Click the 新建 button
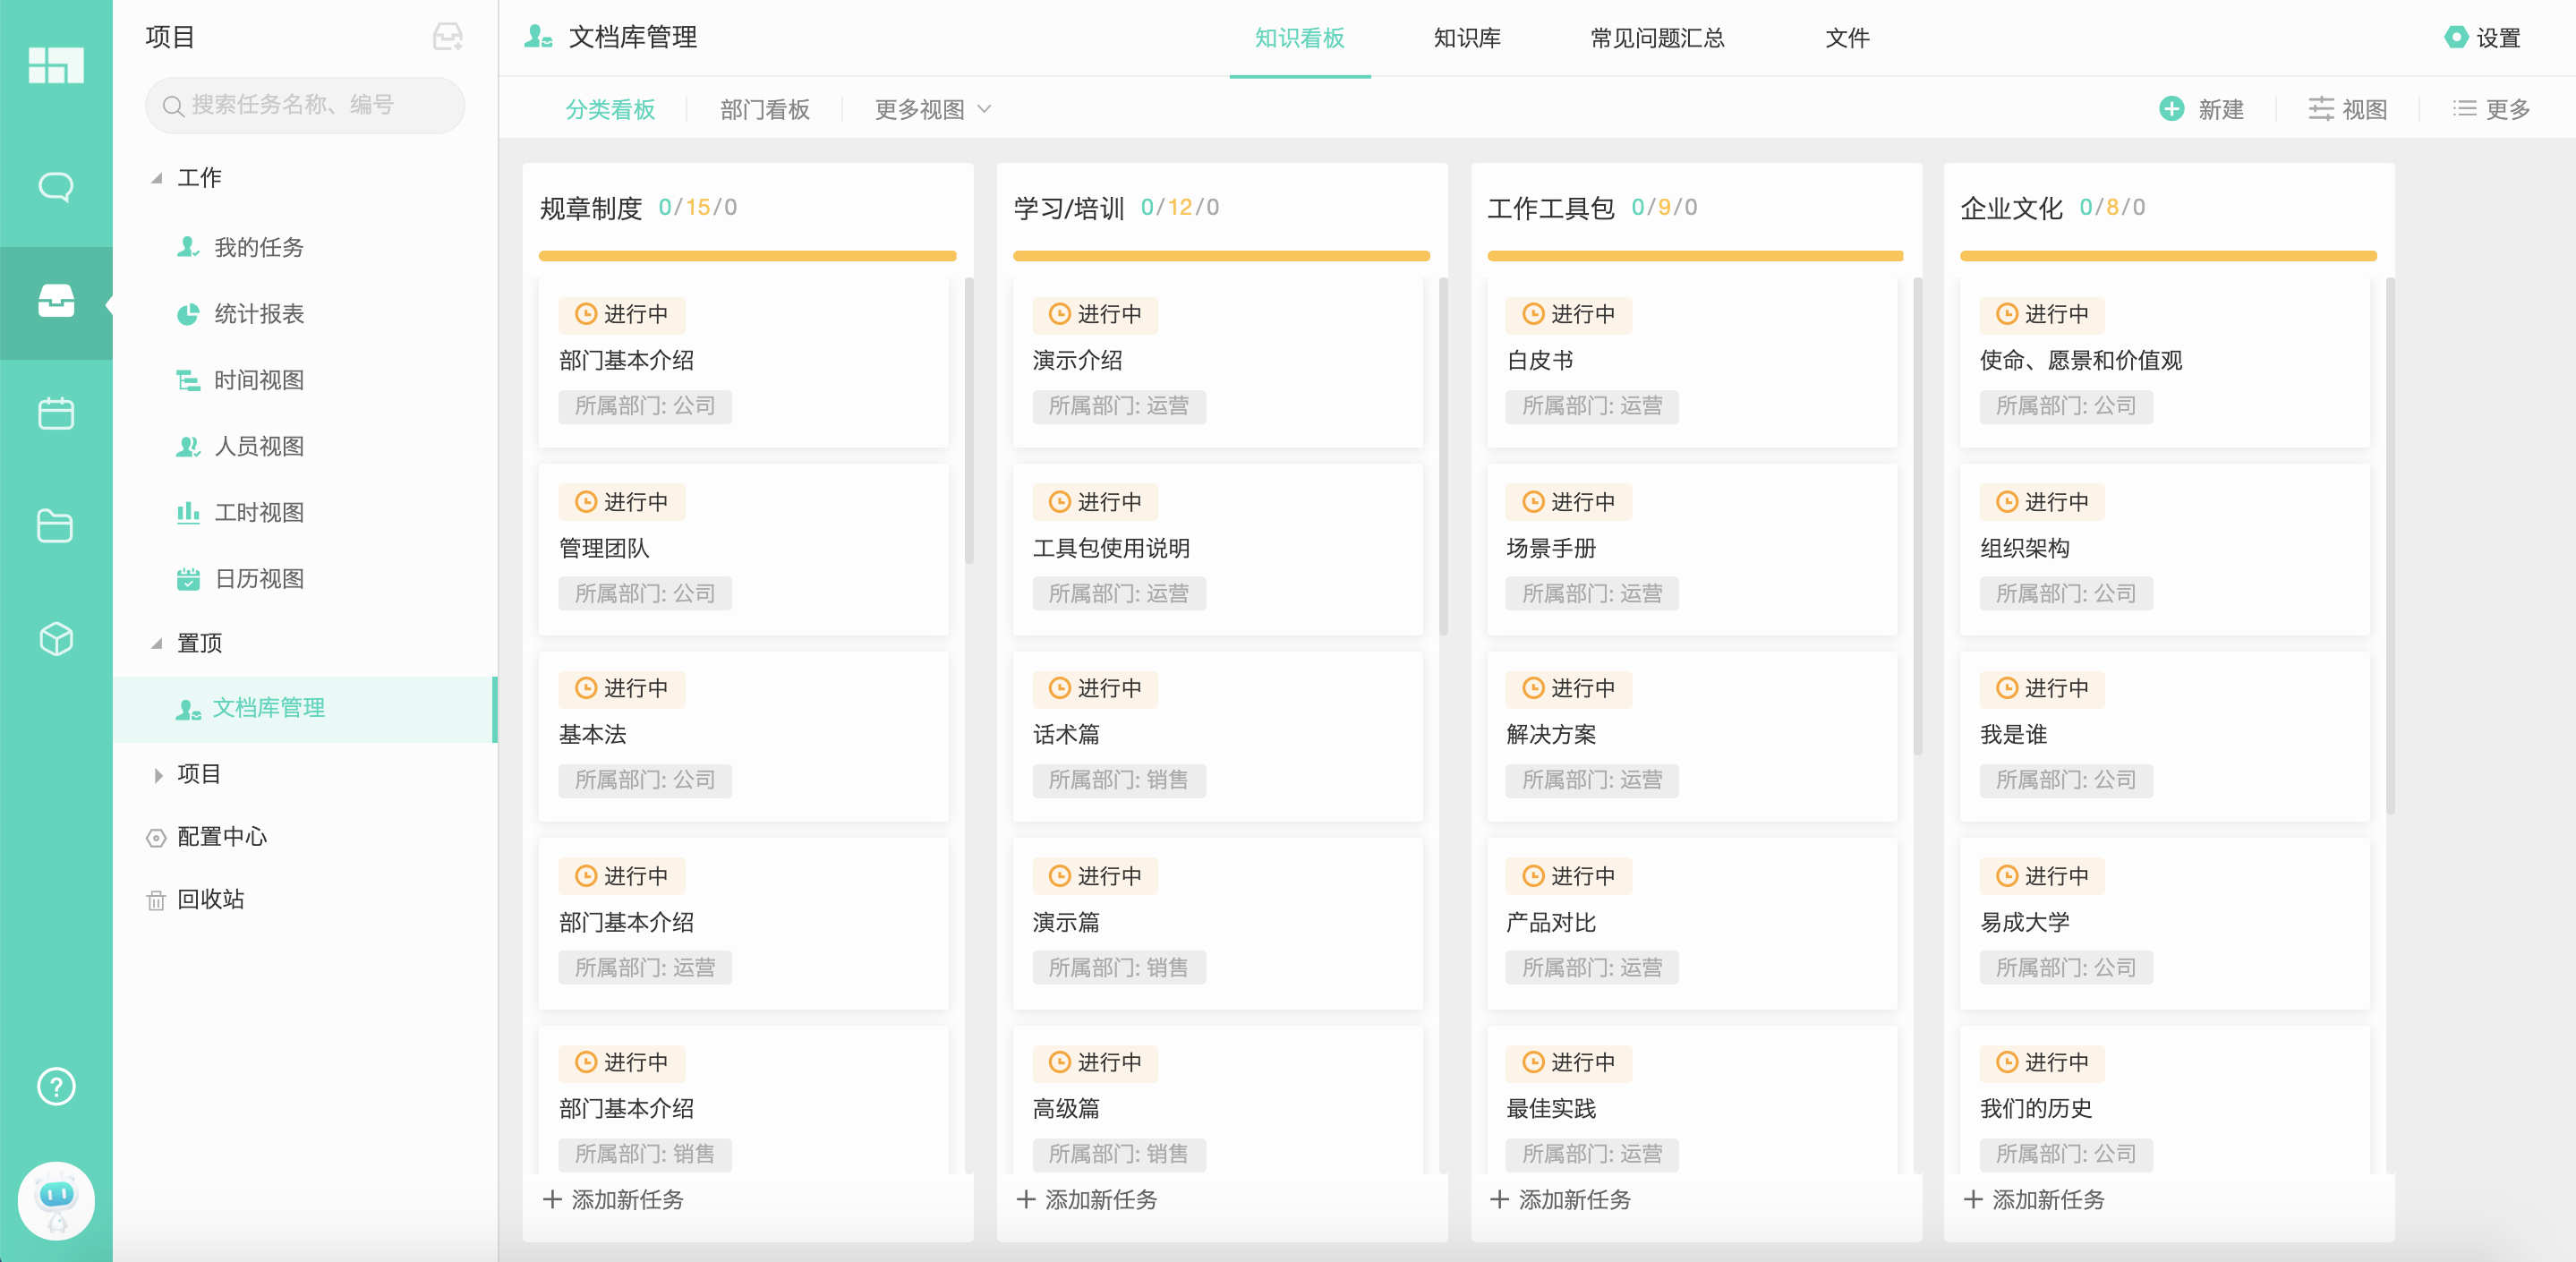The image size is (2576, 1262). point(2202,109)
